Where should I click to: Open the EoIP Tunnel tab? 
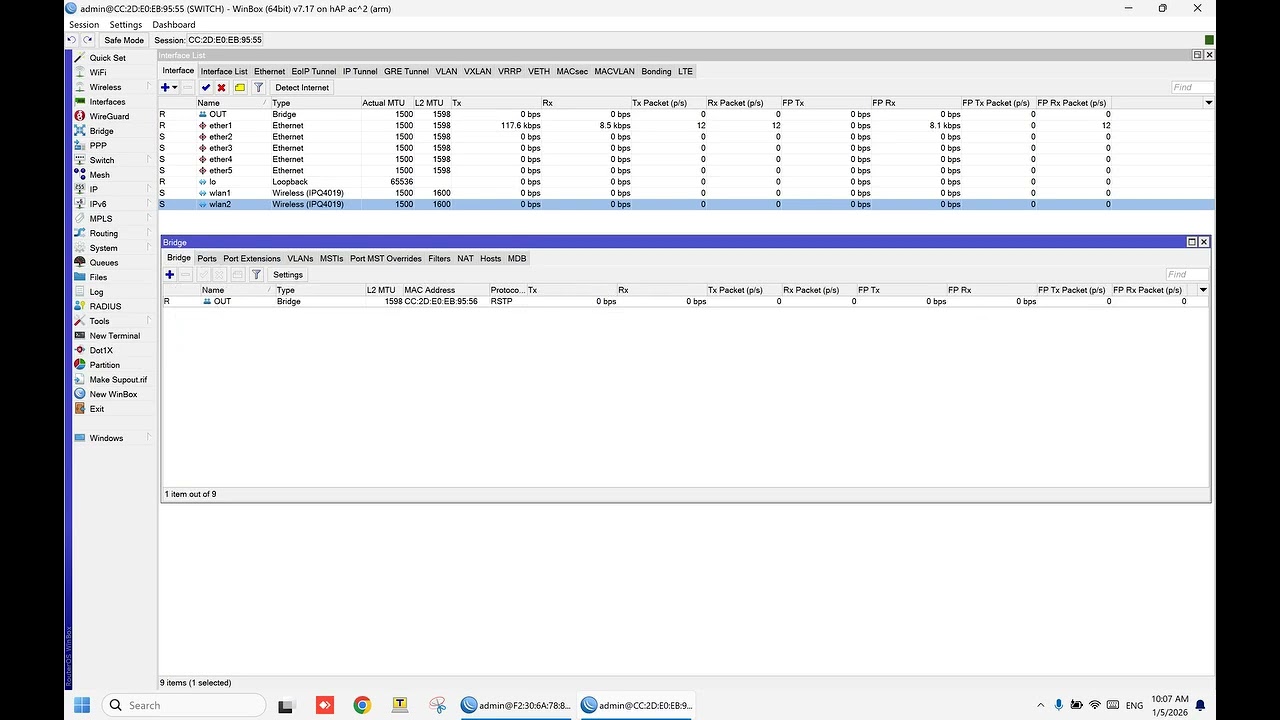pyautogui.click(x=314, y=71)
